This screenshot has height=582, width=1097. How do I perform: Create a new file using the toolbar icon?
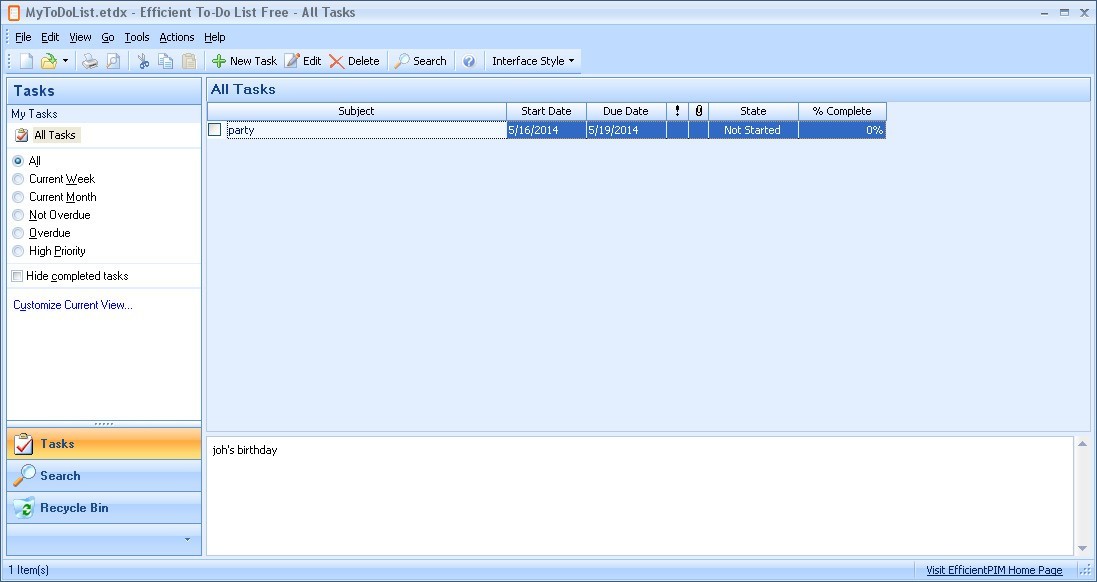[25, 60]
